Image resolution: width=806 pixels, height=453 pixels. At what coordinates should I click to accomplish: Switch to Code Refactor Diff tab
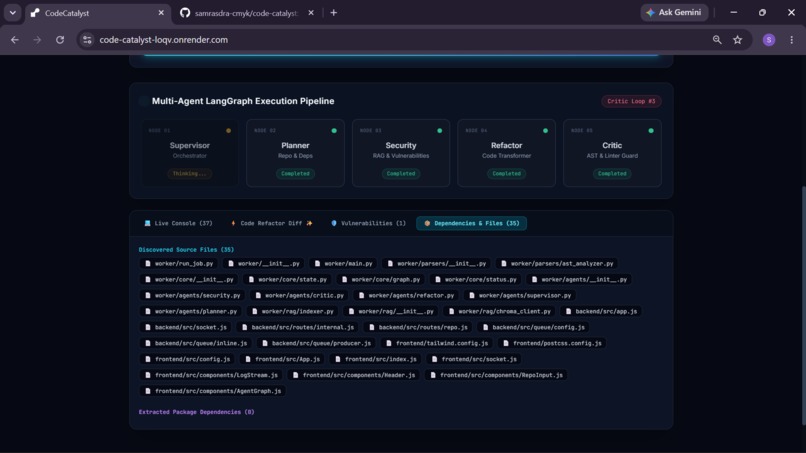tap(271, 223)
